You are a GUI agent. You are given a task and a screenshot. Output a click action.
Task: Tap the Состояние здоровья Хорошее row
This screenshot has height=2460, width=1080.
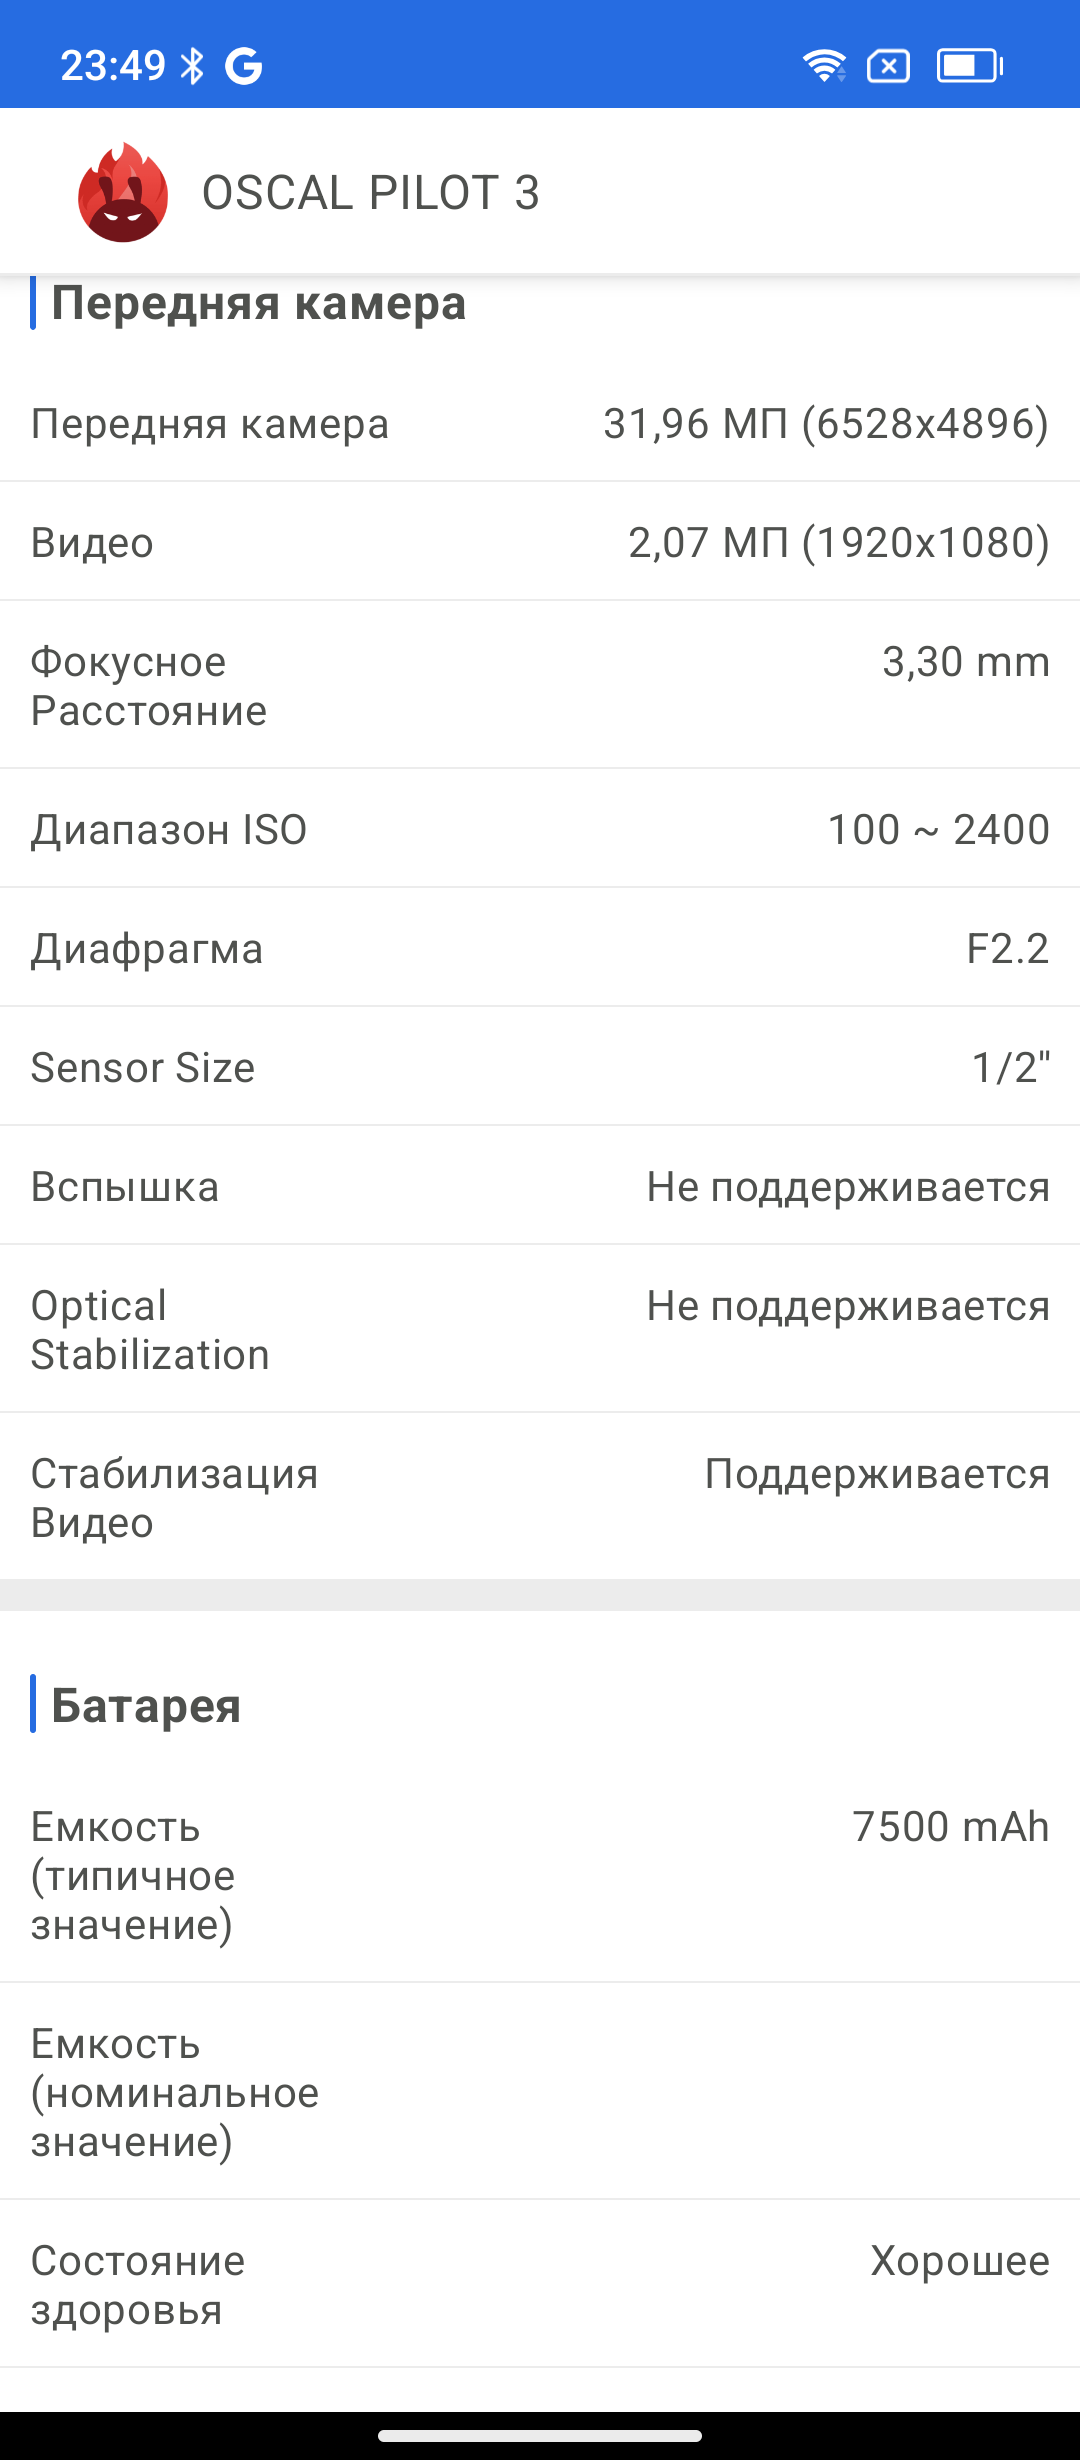[x=540, y=2285]
